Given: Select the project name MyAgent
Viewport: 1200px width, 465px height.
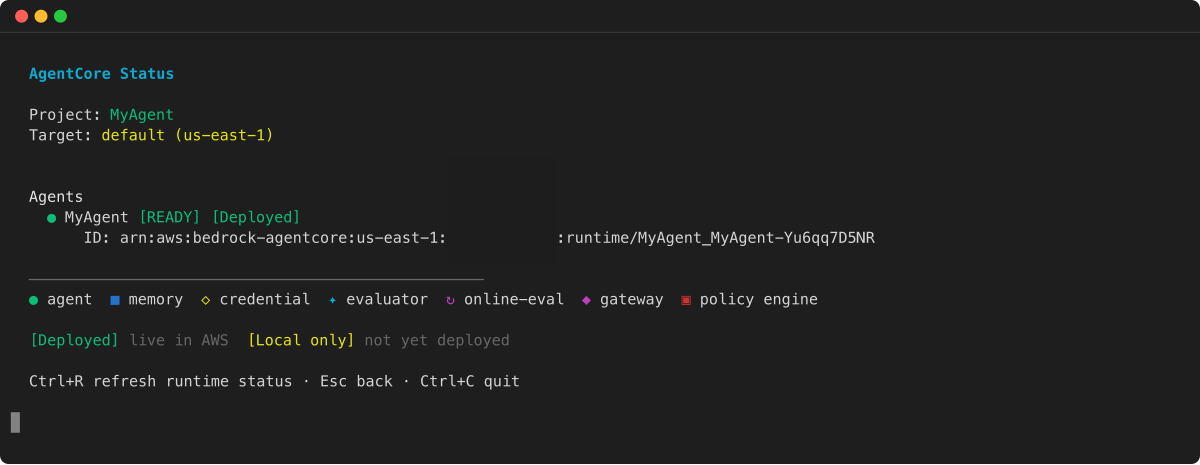Looking at the screenshot, I should [x=142, y=115].
